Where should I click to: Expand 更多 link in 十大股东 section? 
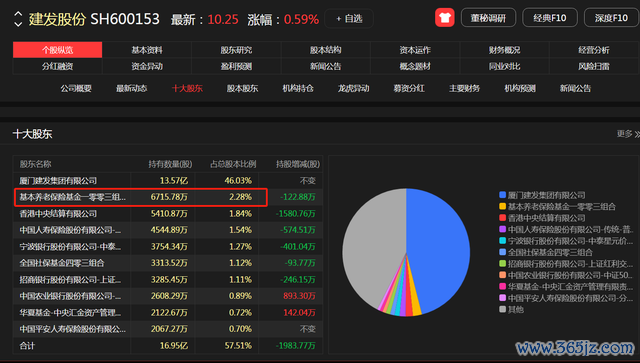coord(628,134)
